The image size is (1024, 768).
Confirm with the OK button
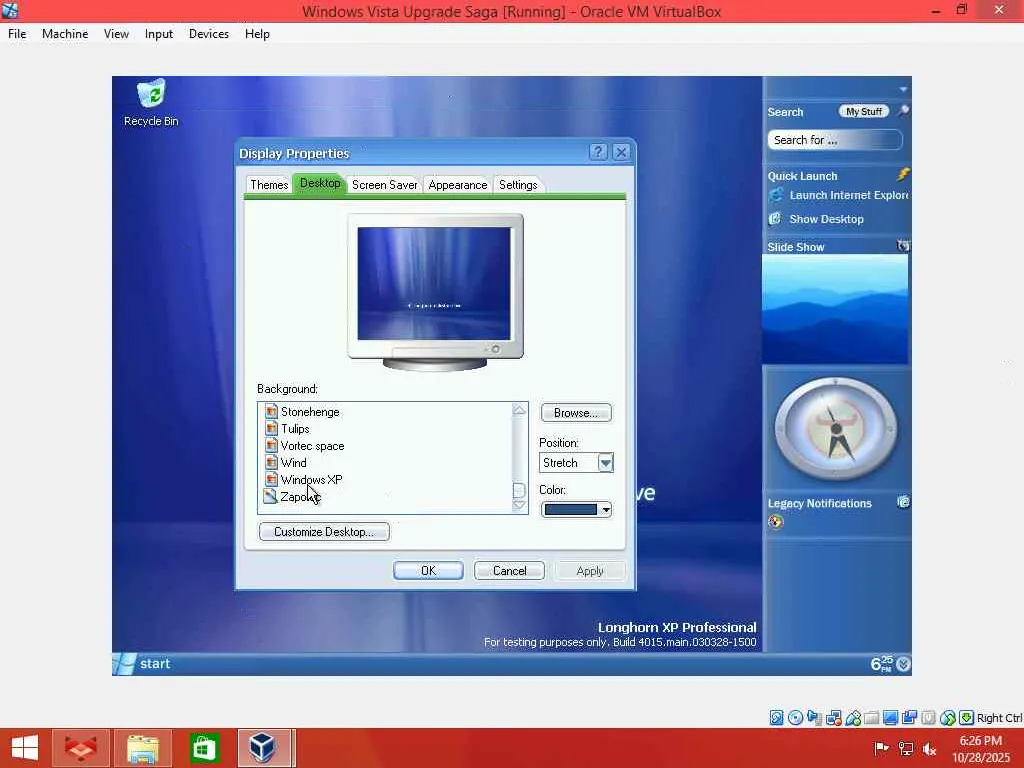pyautogui.click(x=428, y=571)
